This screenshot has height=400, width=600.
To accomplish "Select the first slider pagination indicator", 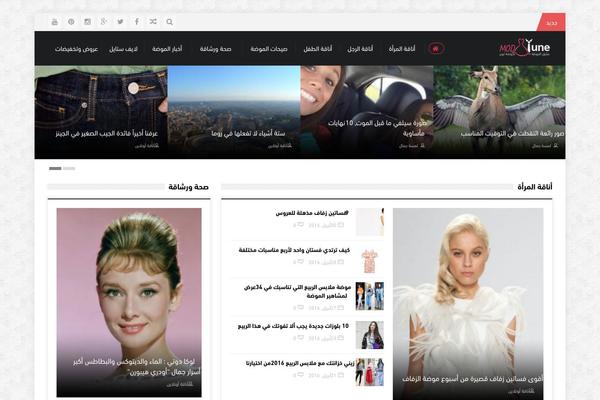I will 55,168.
